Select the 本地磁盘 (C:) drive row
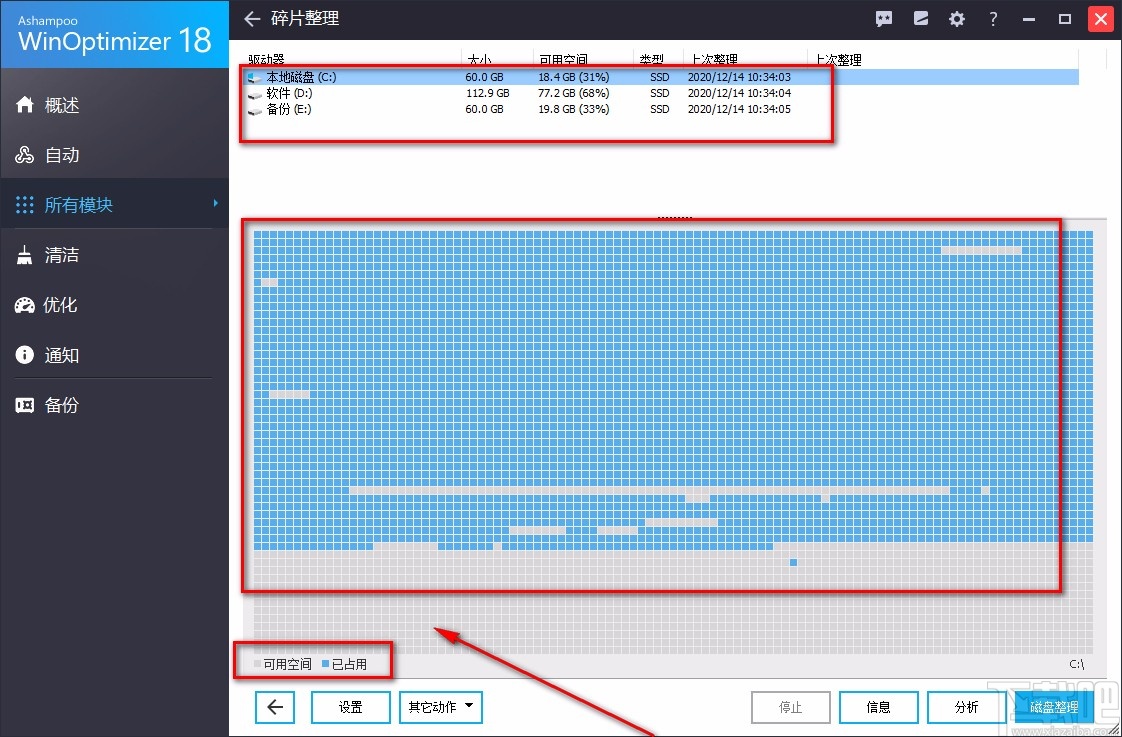 (662, 77)
